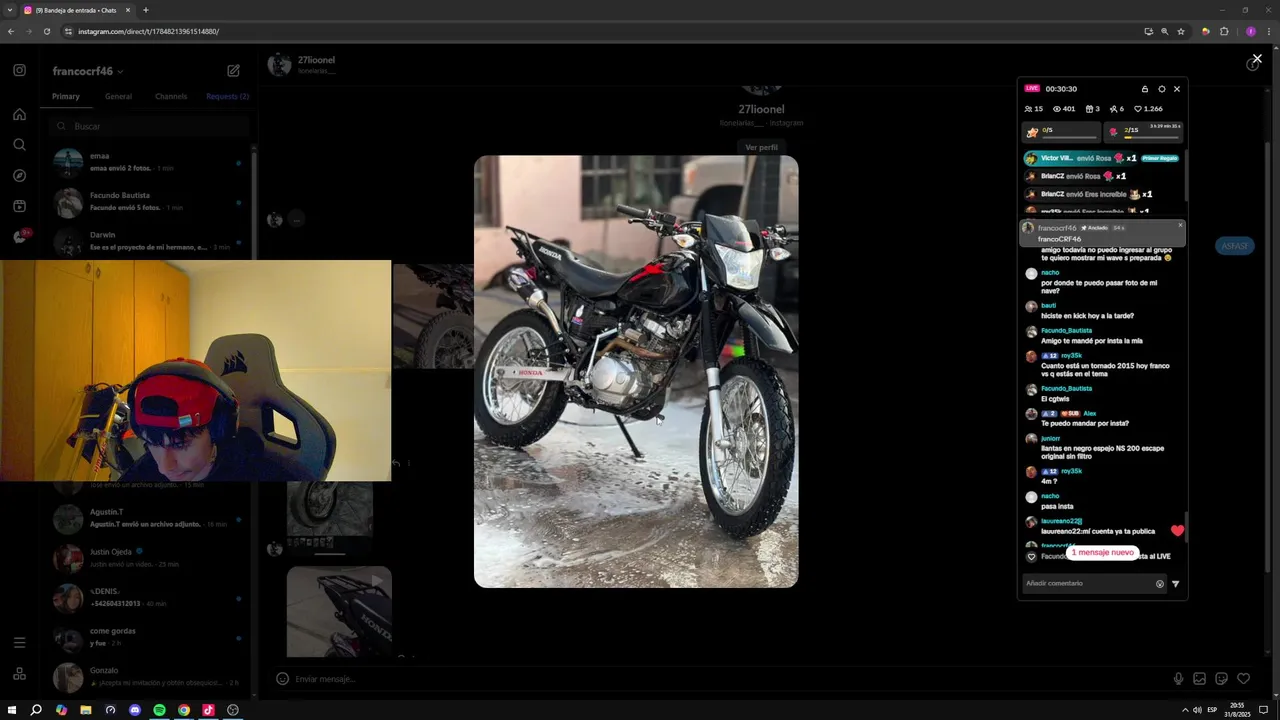Screen dimensions: 1280x720
Task: Click the Instagram logo icon
Action: point(19,70)
